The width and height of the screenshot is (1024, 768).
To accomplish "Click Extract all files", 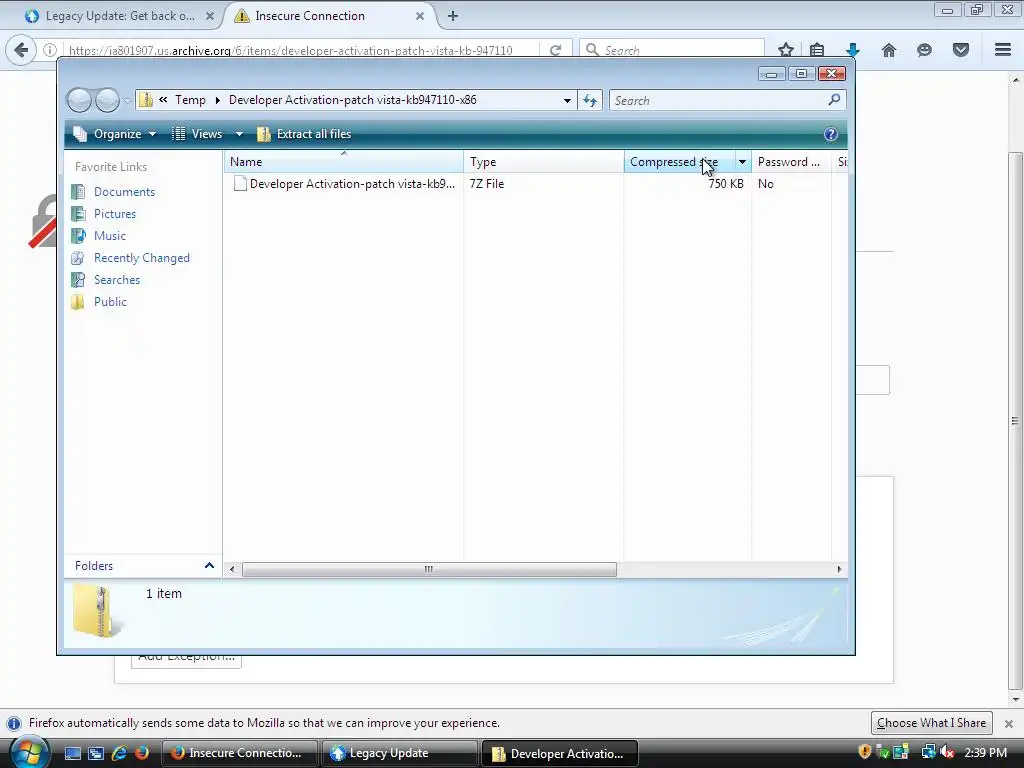I will tap(304, 134).
